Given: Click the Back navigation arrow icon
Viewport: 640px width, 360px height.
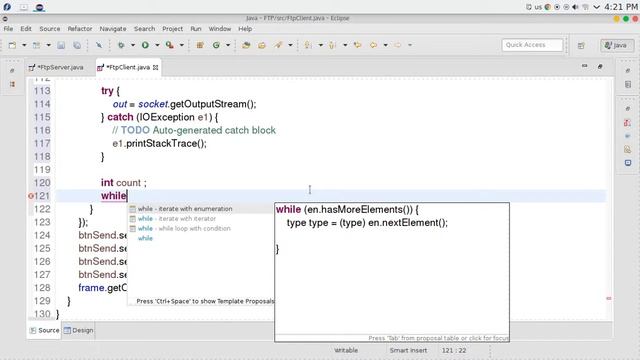Looking at the screenshot, I should click(373, 45).
